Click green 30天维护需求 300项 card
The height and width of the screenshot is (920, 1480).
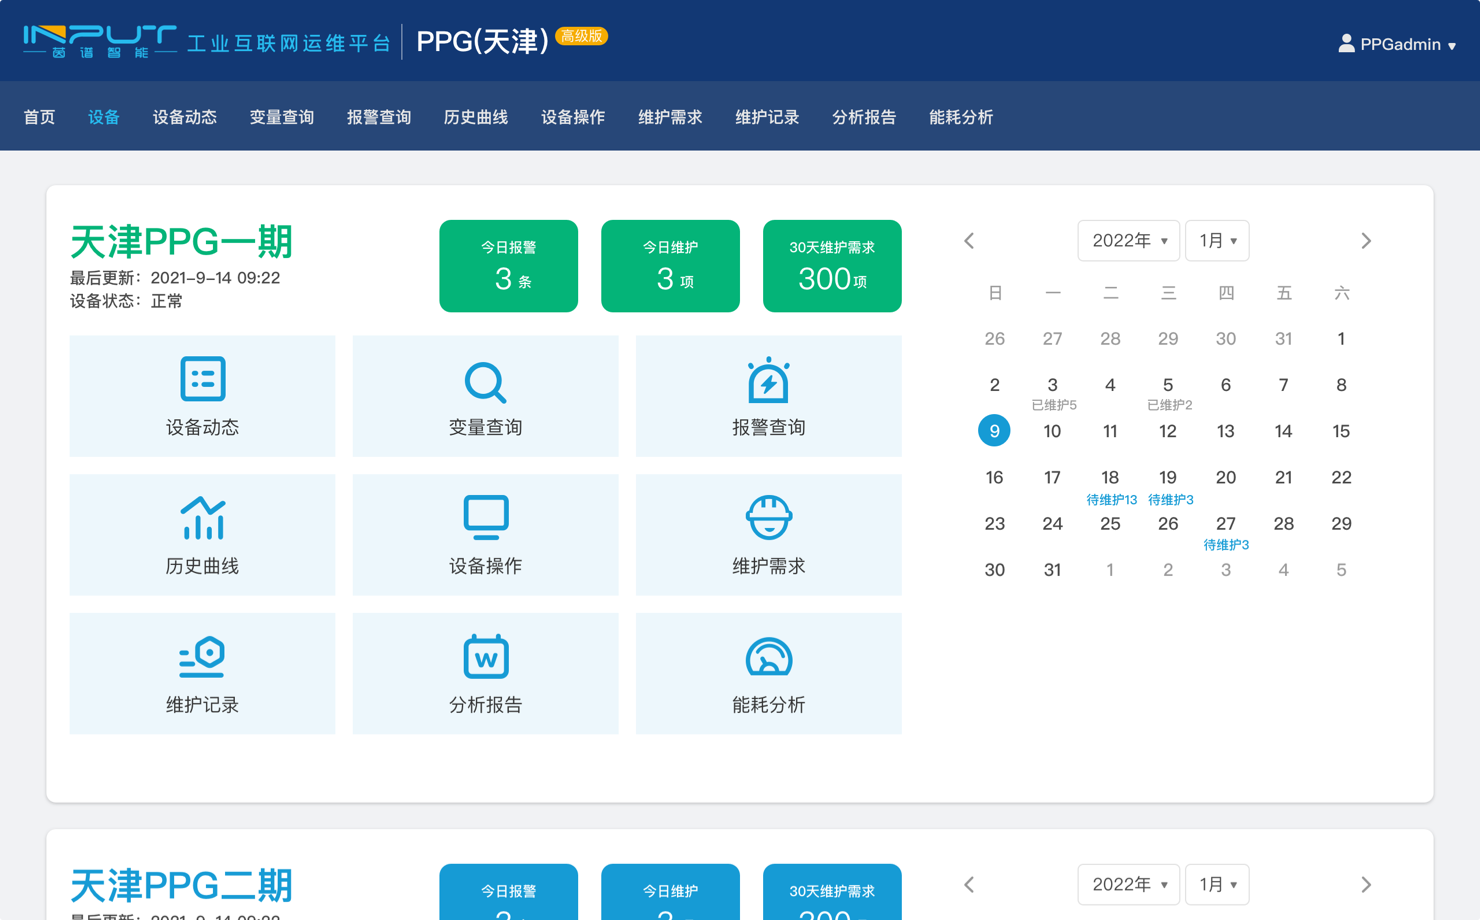click(x=832, y=266)
